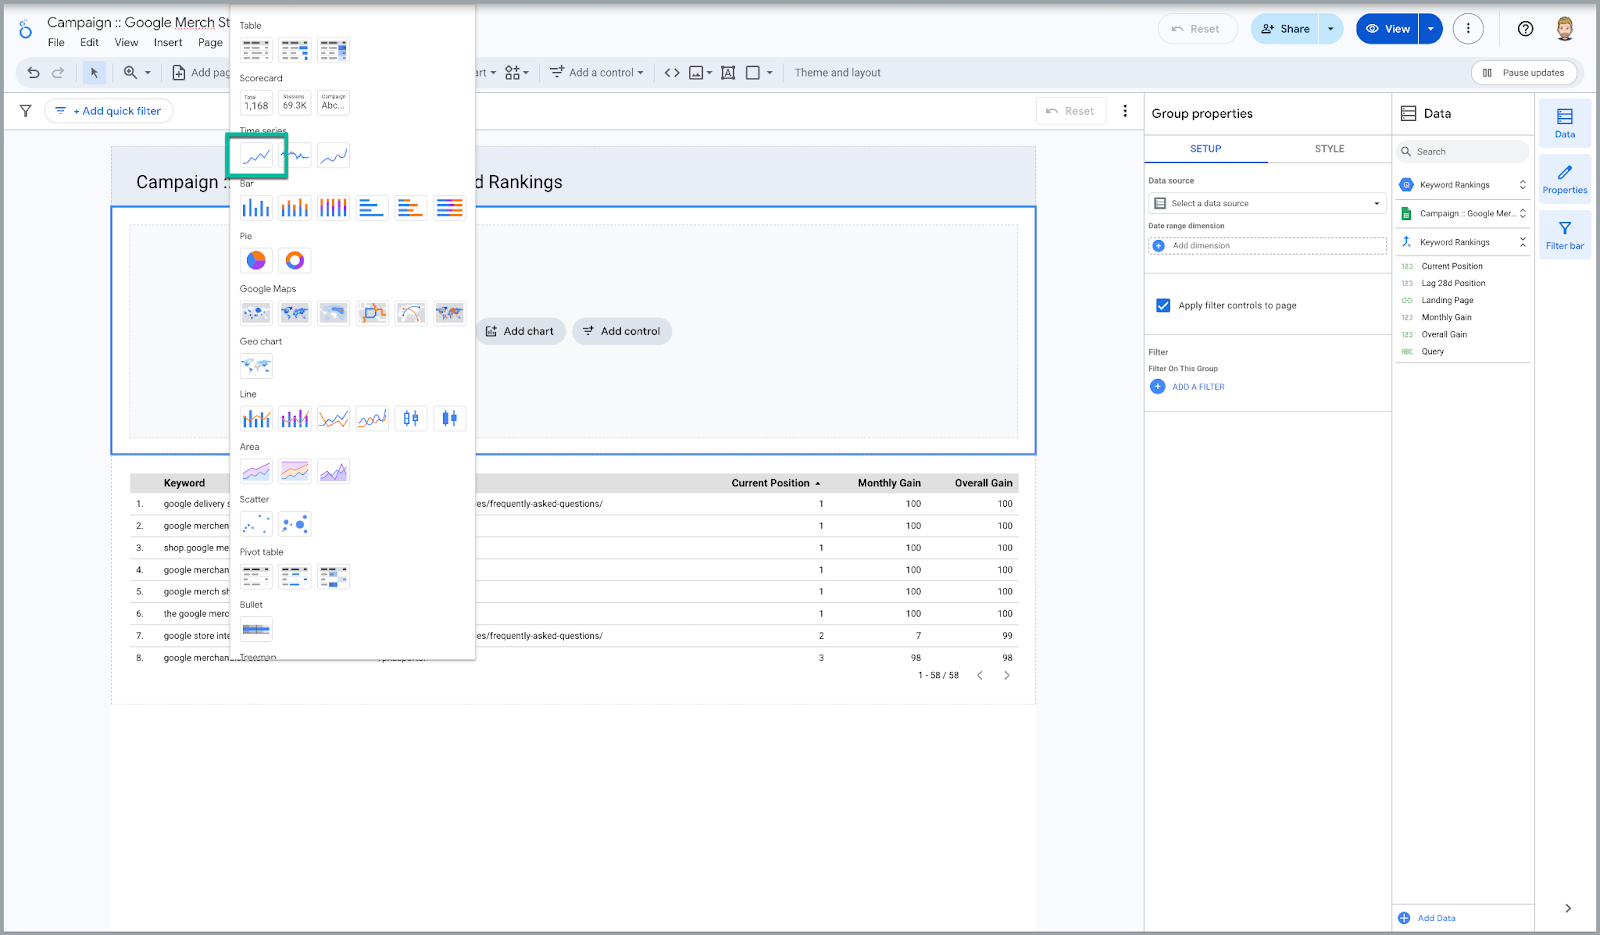Choose the combo line chart icon
This screenshot has height=935, width=1600.
coord(256,418)
